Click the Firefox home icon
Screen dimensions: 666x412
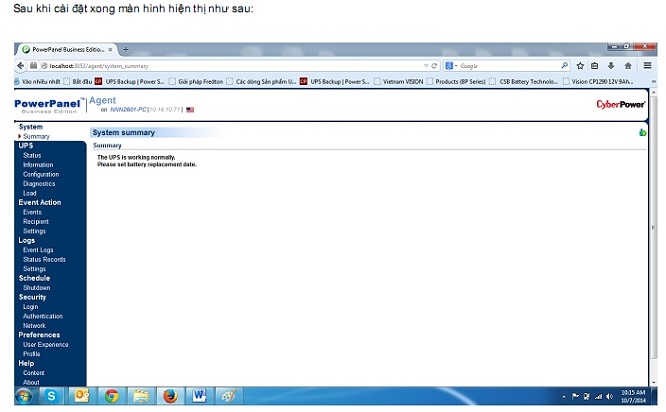627,65
